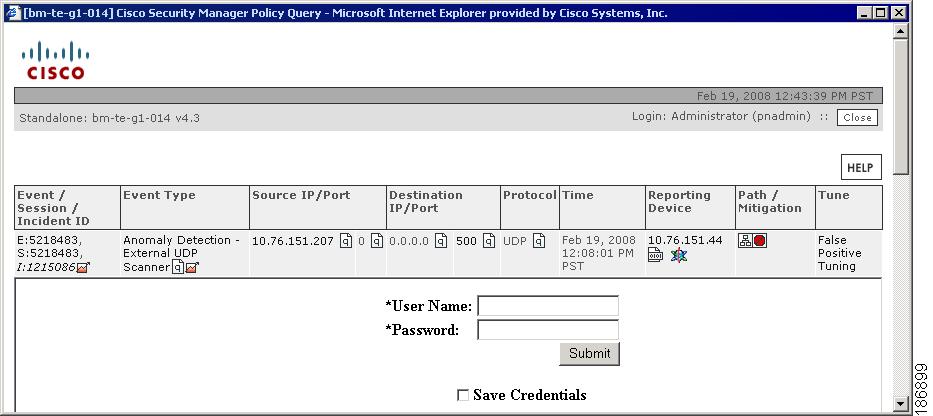Viewport: 933px width, 416px height.
Task: Toggle Save Credentials checkbox
Action: pos(463,395)
